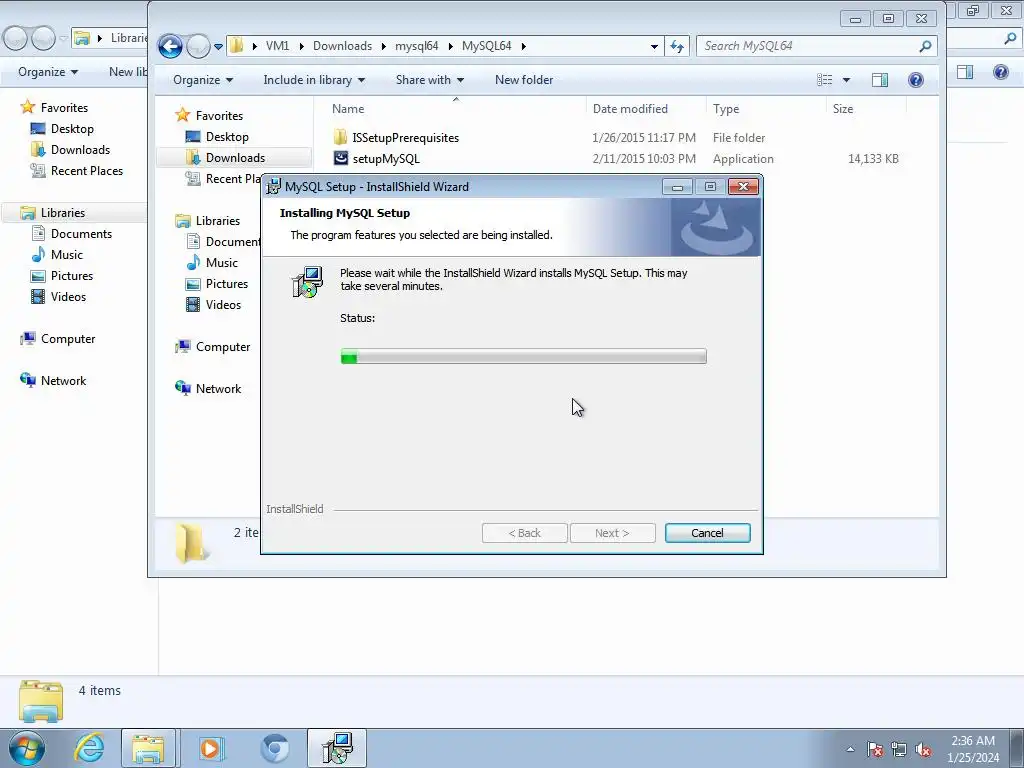Open Windows Explorer taskbar button

tap(148, 748)
